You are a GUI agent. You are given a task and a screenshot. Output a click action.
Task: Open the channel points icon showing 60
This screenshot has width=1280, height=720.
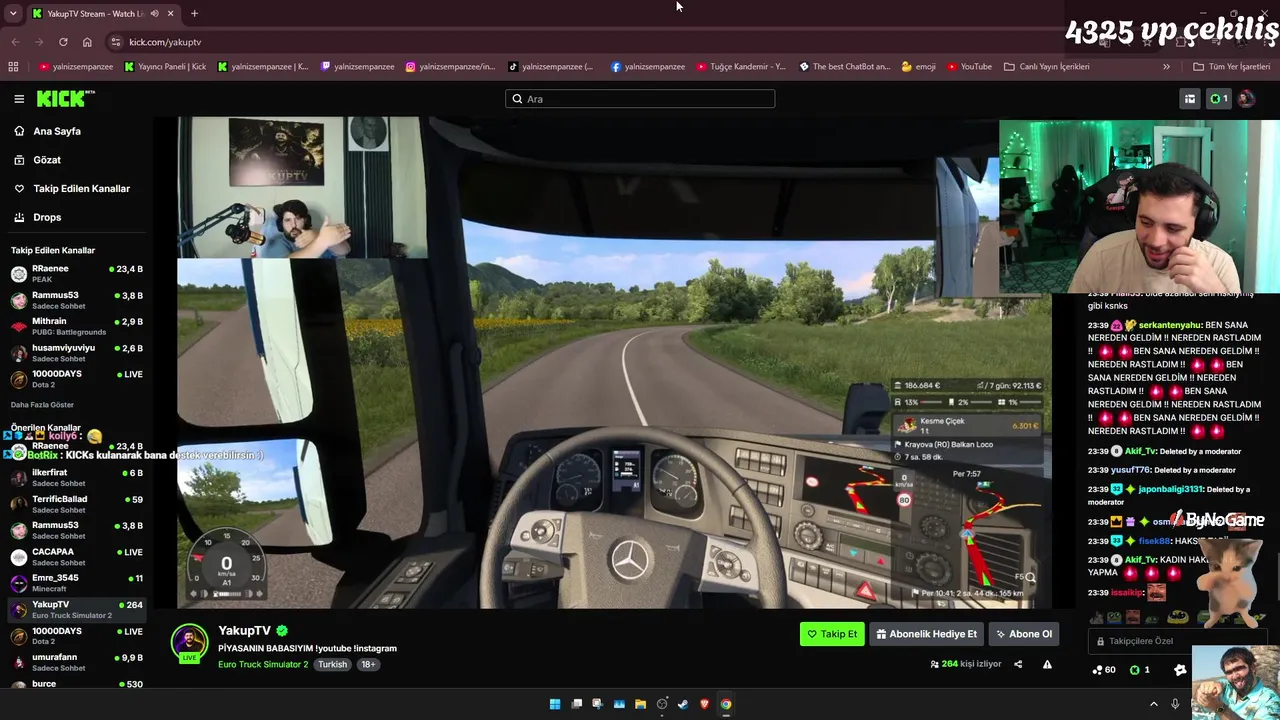point(1104,670)
